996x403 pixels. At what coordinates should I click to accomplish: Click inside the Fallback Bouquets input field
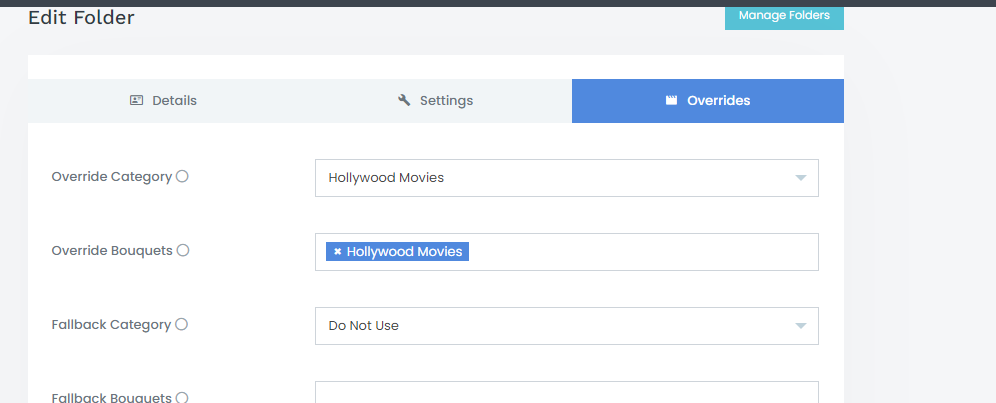(x=567, y=392)
